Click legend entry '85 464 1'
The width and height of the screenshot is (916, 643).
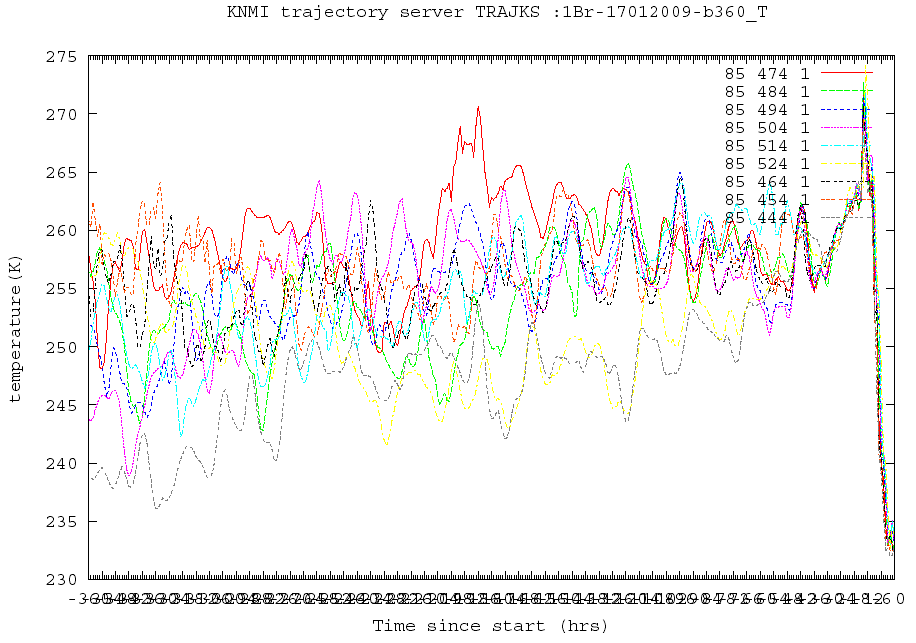click(x=768, y=182)
